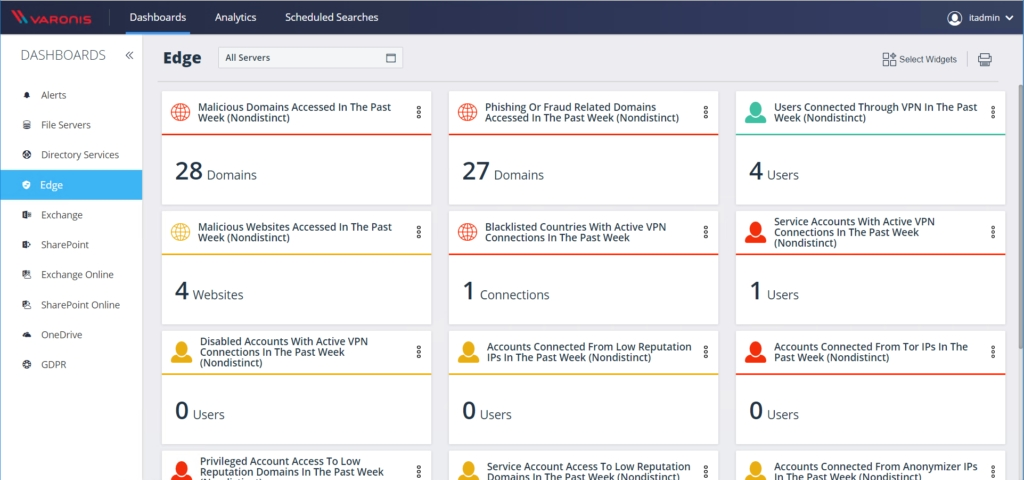Open three-dot menu on Blacklisted Countries widget

click(705, 232)
